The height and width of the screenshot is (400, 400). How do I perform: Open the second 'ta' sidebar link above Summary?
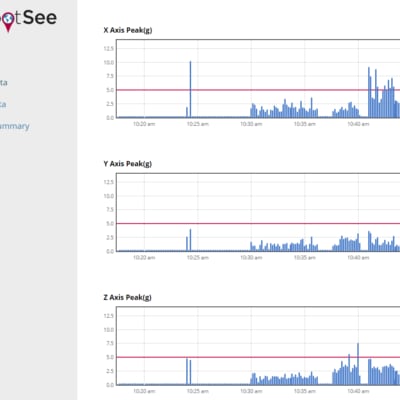3,104
